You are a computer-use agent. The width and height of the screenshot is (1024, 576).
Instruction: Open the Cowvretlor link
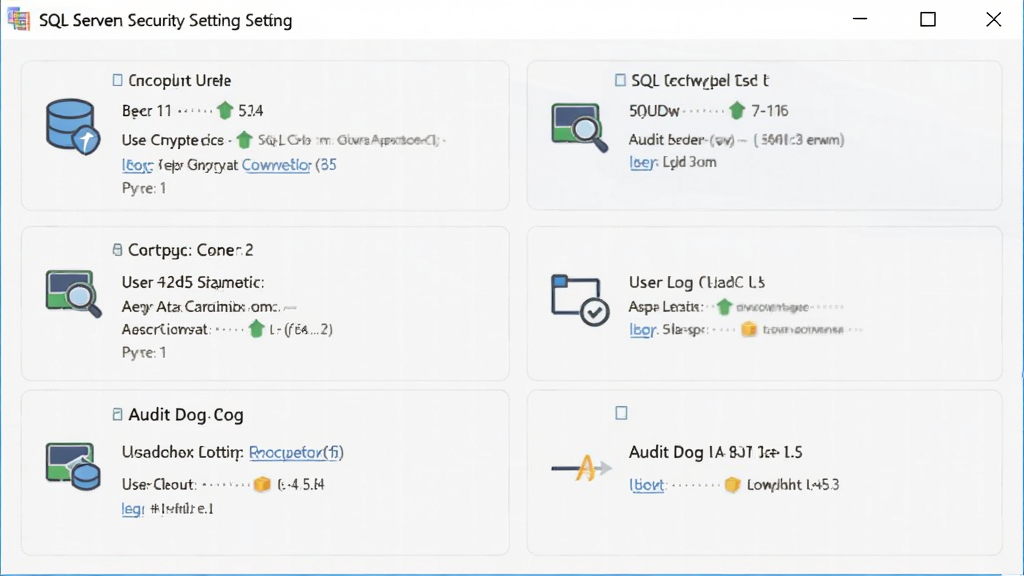(276, 165)
